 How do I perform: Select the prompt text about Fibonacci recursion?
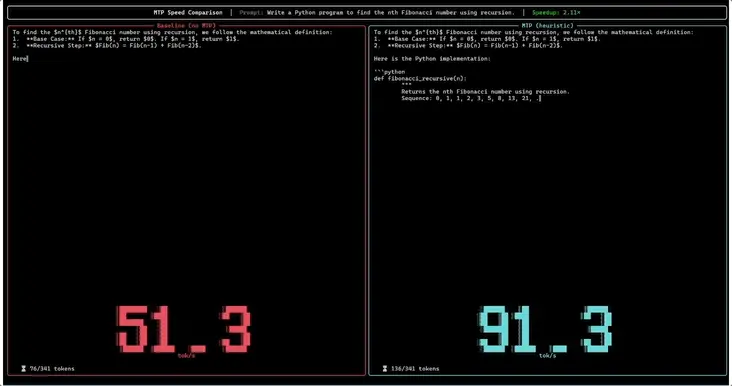[391, 13]
